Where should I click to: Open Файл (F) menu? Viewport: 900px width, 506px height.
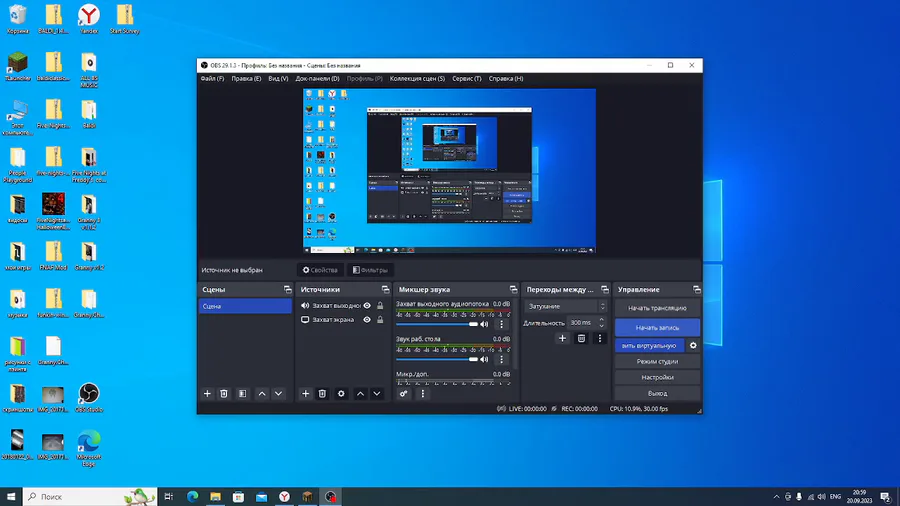tap(212, 79)
